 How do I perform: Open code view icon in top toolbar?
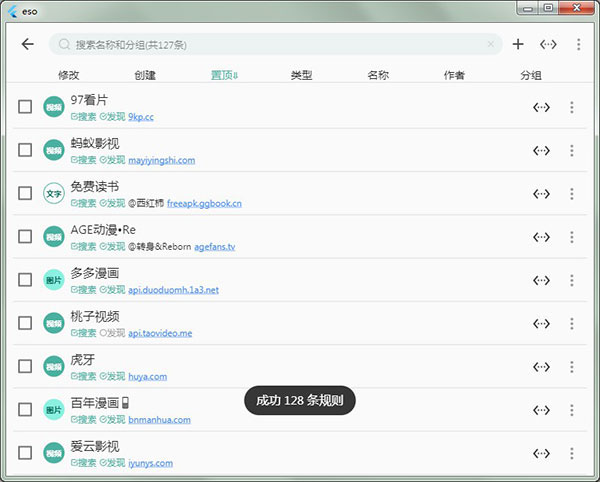(548, 44)
